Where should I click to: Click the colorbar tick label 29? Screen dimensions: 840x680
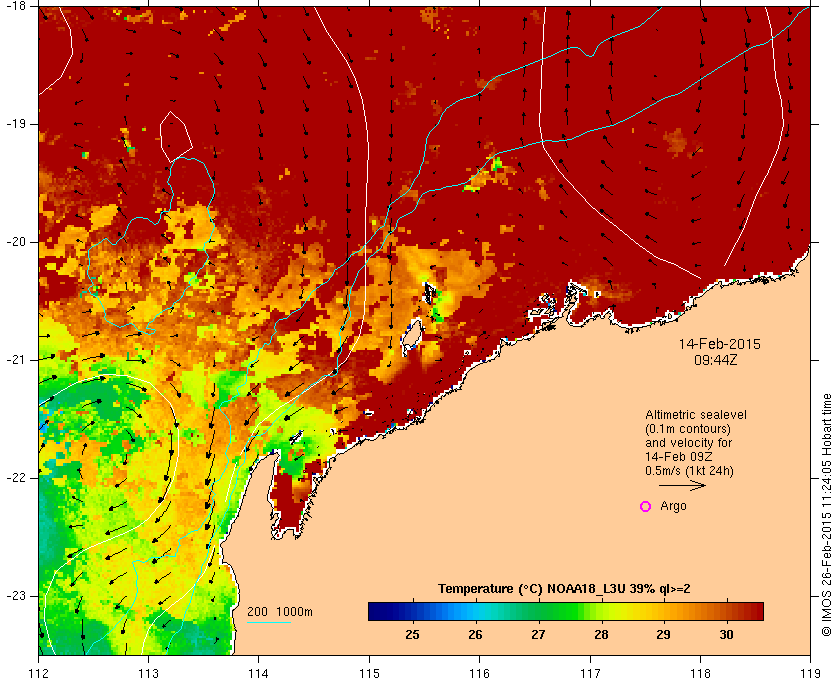click(664, 635)
